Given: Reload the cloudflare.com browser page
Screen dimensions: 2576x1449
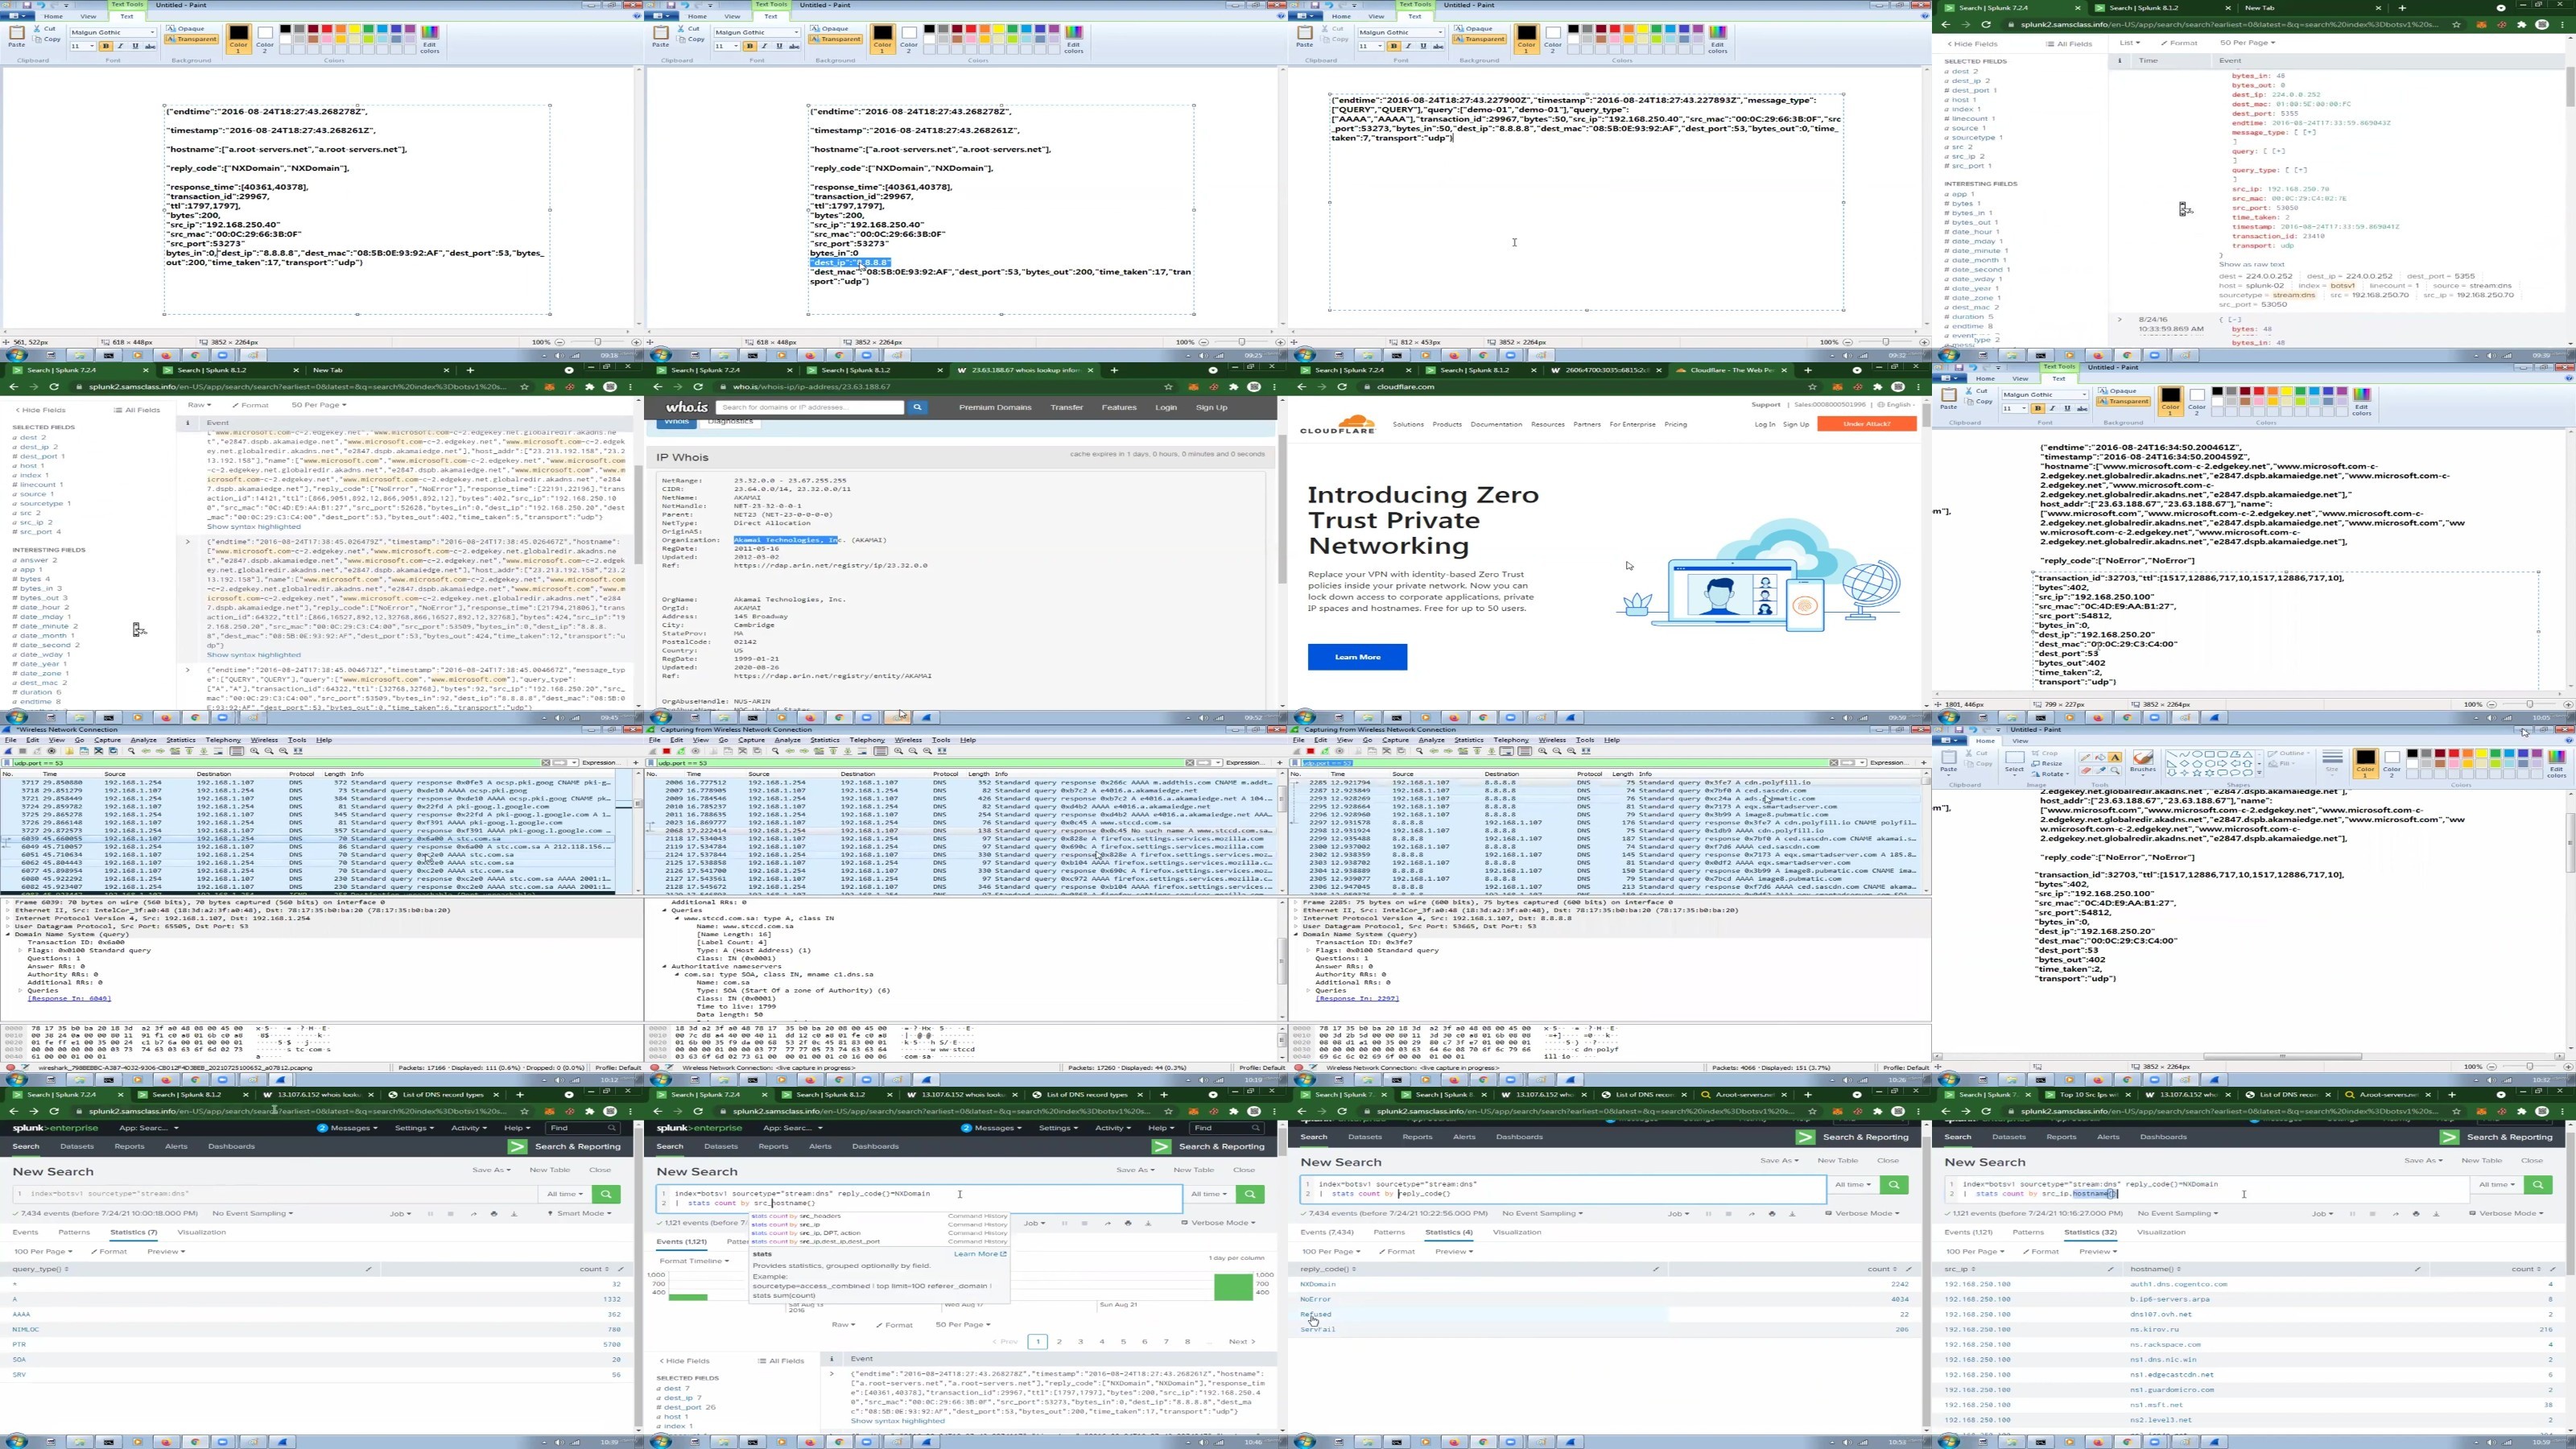Looking at the screenshot, I should [x=1341, y=387].
